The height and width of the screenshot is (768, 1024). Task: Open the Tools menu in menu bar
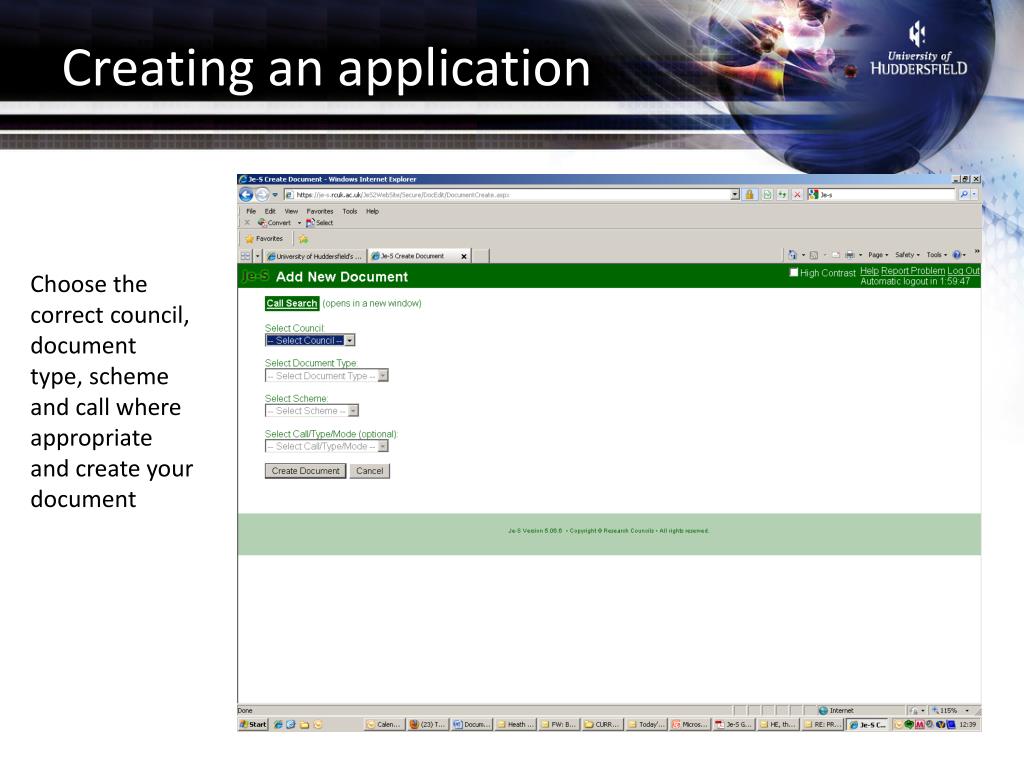coord(350,211)
